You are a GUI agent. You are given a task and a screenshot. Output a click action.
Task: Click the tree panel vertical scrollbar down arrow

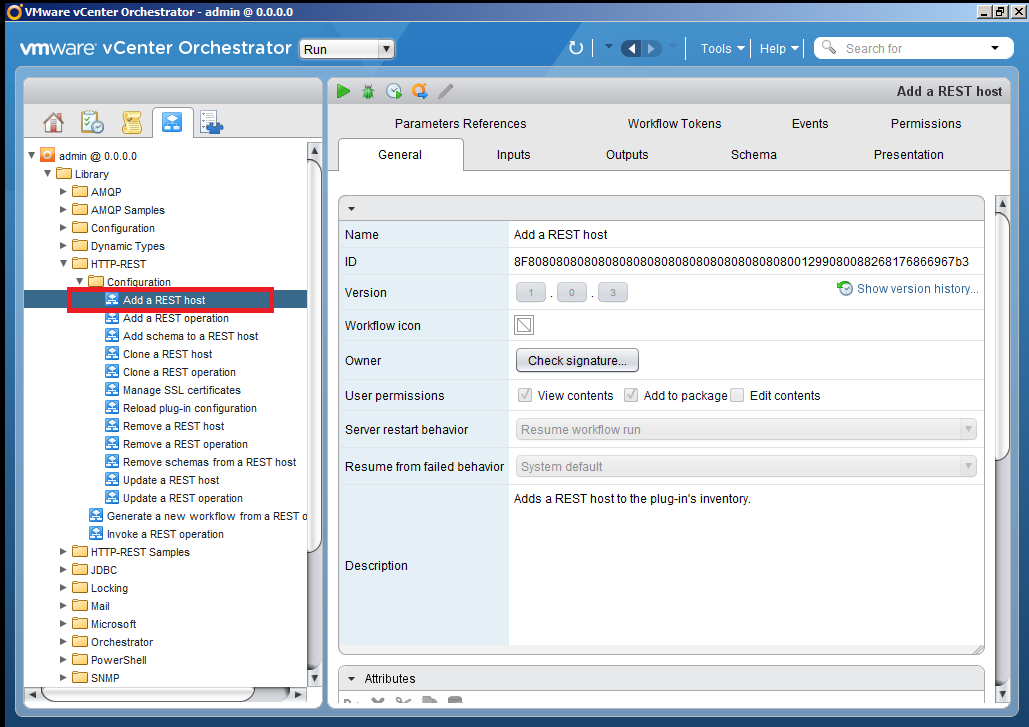point(314,678)
